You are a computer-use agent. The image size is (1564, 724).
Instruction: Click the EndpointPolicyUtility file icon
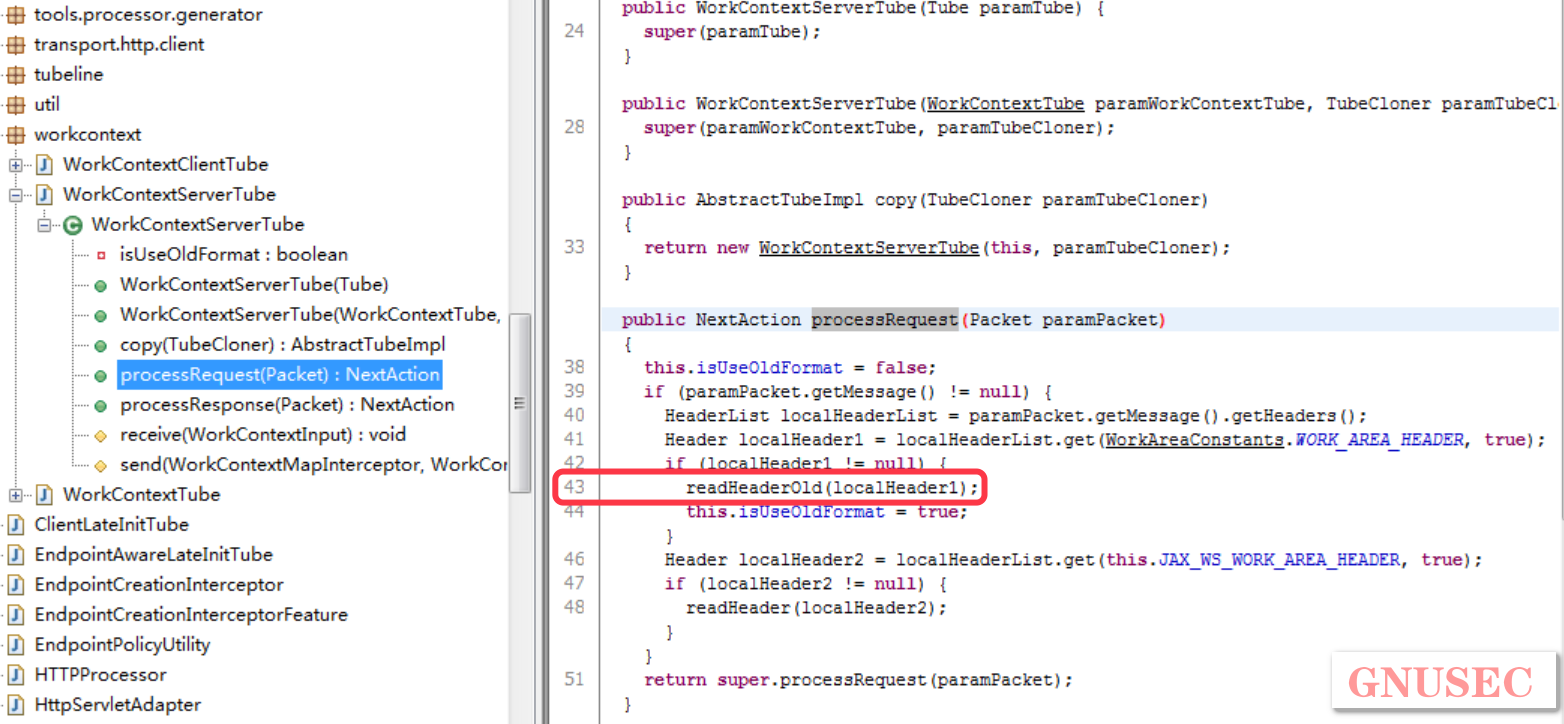15,645
